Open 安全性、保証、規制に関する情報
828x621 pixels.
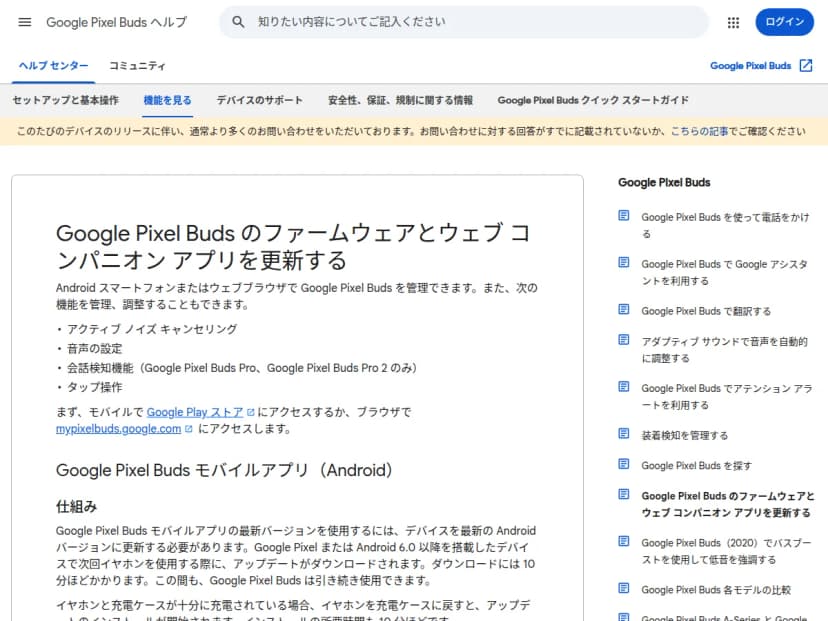click(400, 100)
